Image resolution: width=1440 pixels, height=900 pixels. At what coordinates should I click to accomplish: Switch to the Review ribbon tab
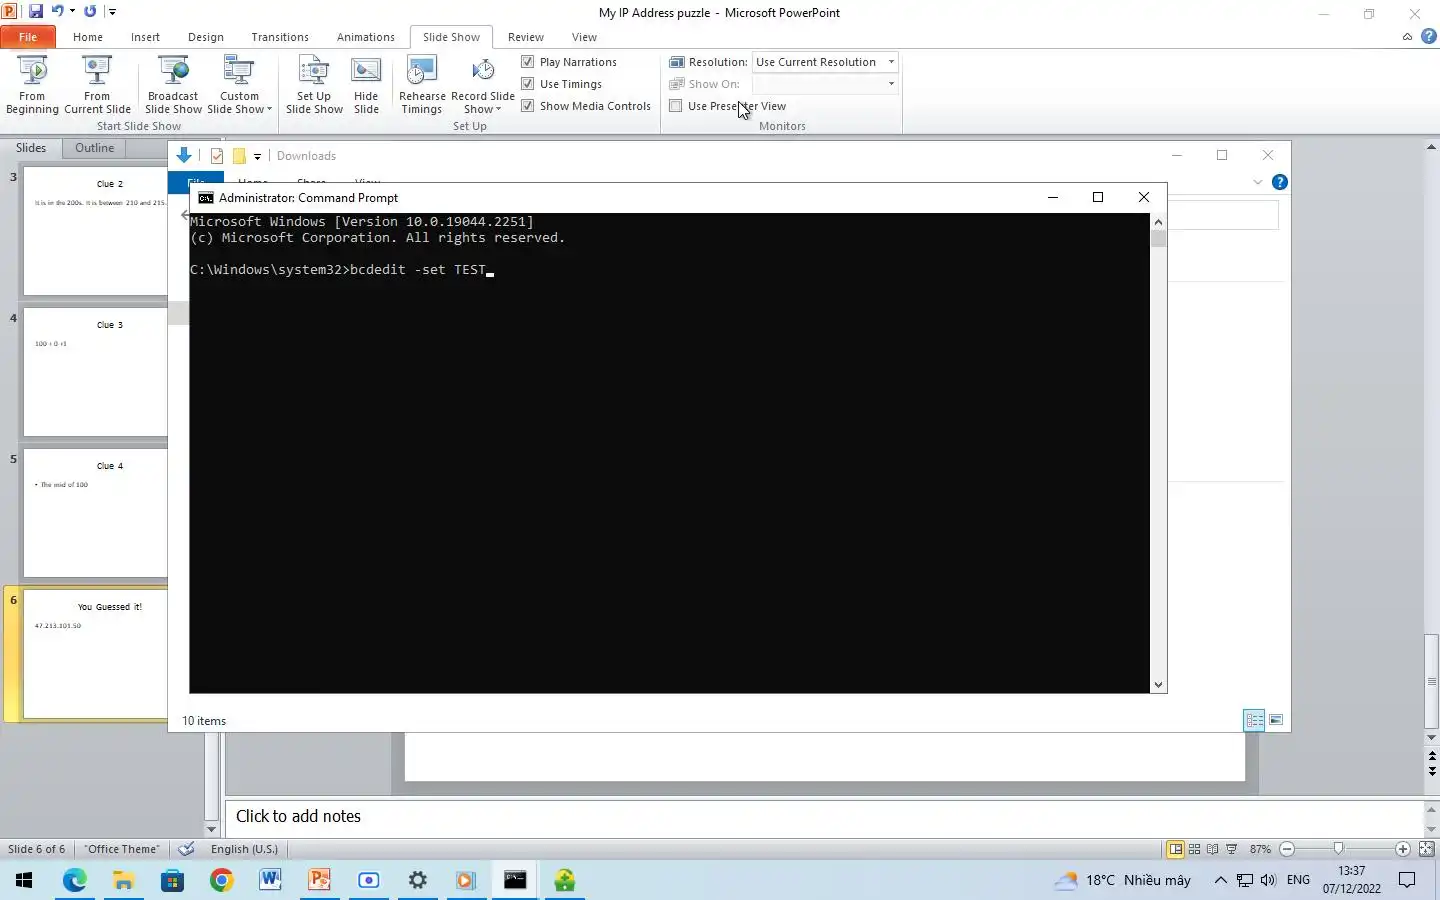coord(526,37)
